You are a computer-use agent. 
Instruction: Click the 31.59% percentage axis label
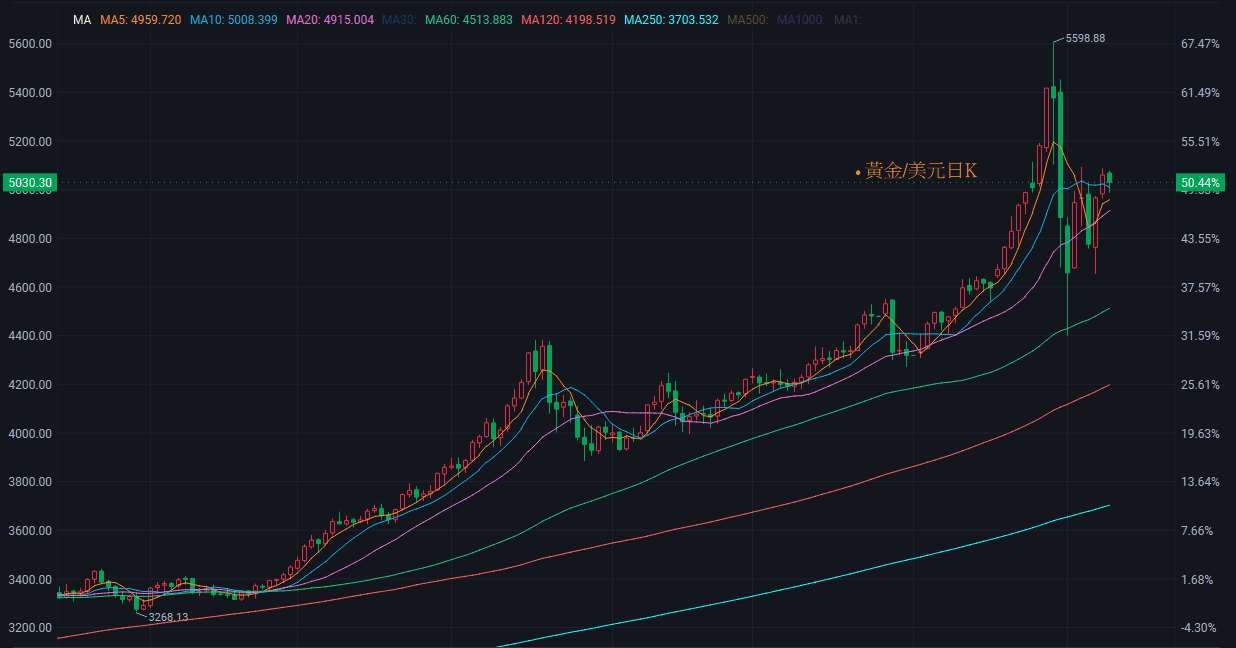pos(1200,336)
